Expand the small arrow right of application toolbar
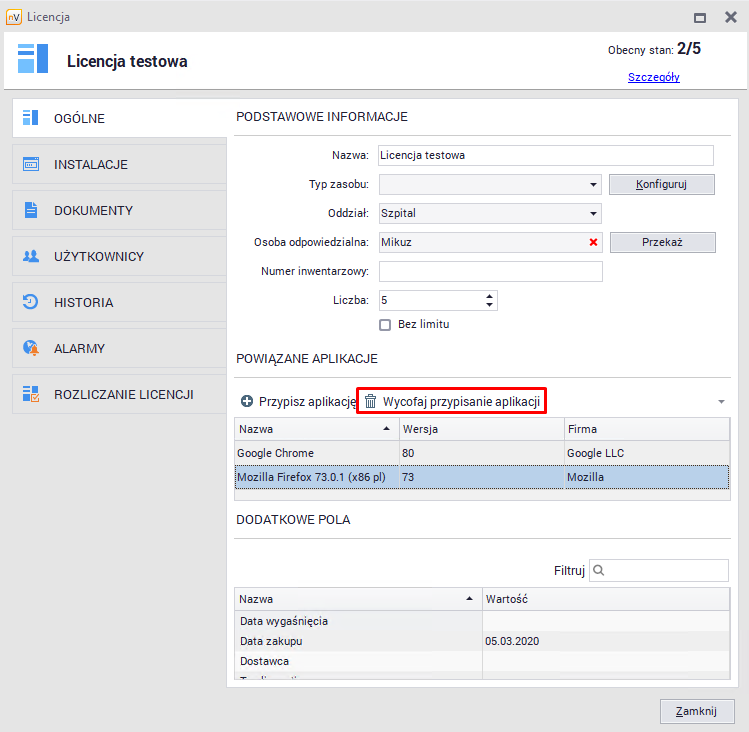This screenshot has height=732, width=749. [721, 402]
